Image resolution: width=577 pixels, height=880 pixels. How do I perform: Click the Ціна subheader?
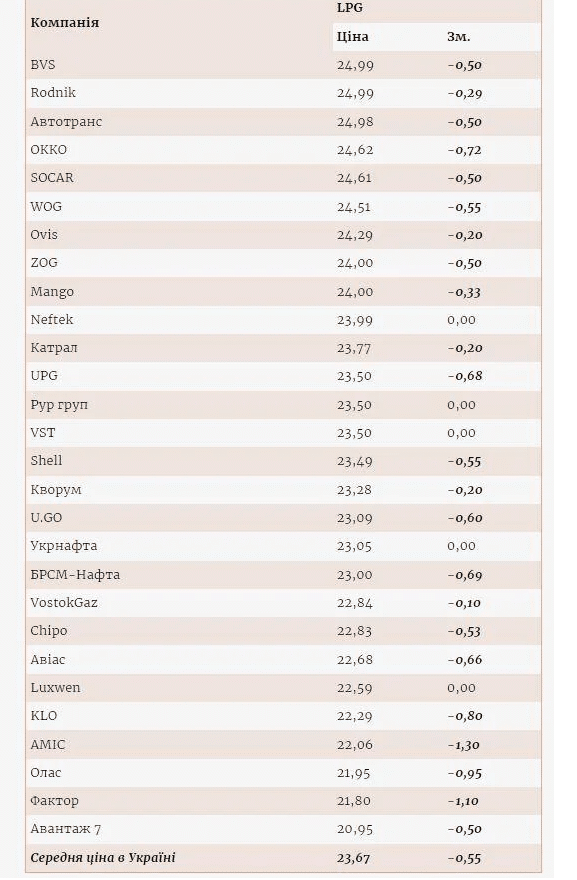tap(352, 37)
